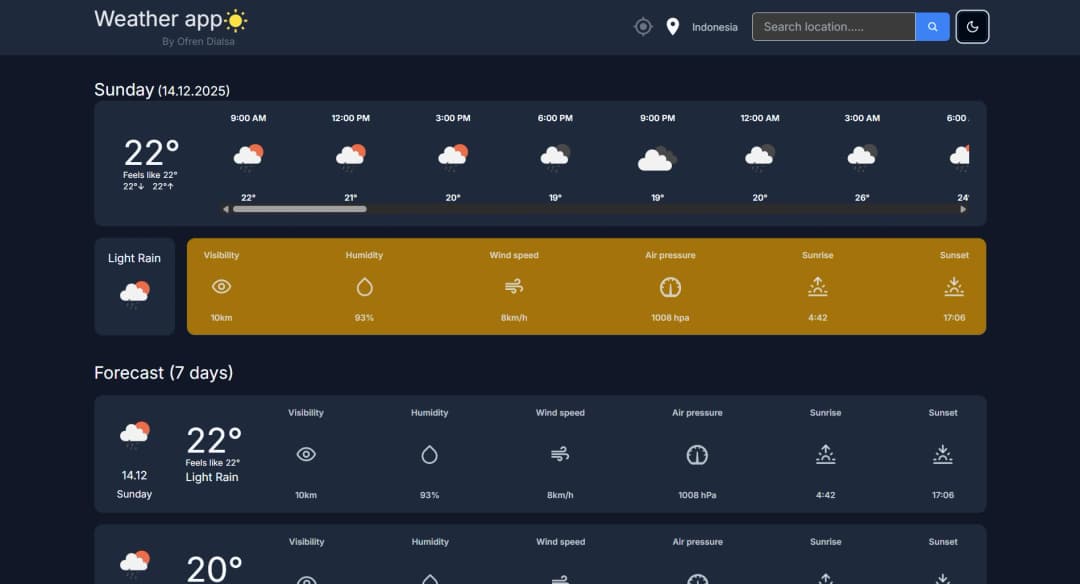
Task: Click the sunrise icon showing 4:42
Action: [x=817, y=287]
